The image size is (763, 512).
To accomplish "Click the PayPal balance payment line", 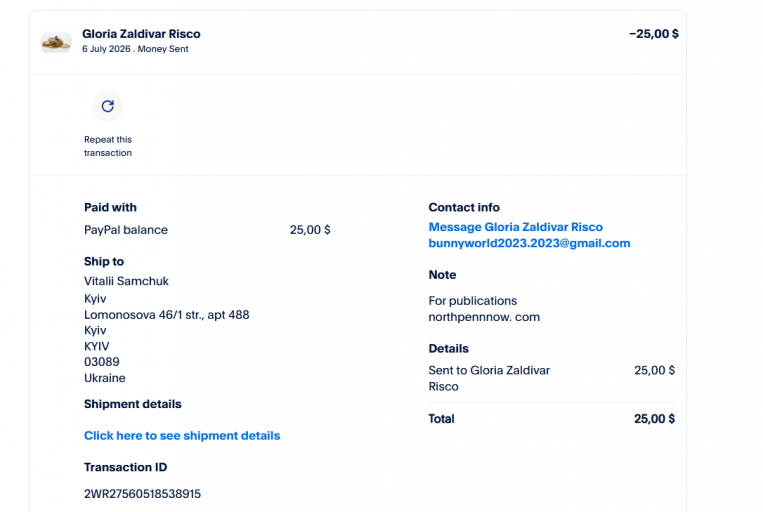I will click(207, 230).
